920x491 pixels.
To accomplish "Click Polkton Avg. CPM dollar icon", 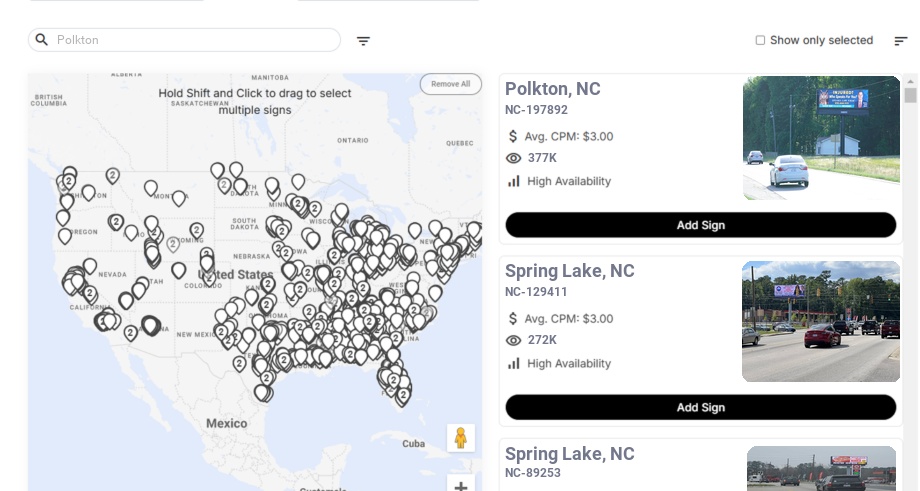I will pos(513,136).
